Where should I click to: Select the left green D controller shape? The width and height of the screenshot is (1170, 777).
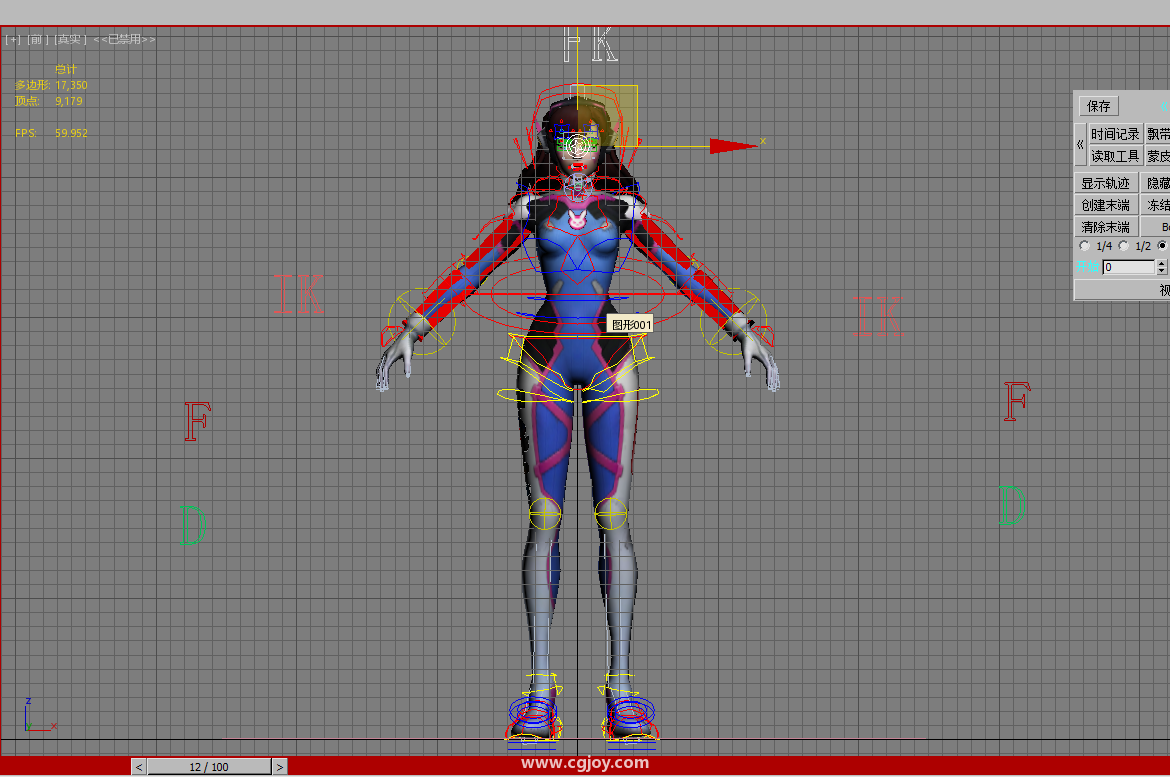point(192,525)
